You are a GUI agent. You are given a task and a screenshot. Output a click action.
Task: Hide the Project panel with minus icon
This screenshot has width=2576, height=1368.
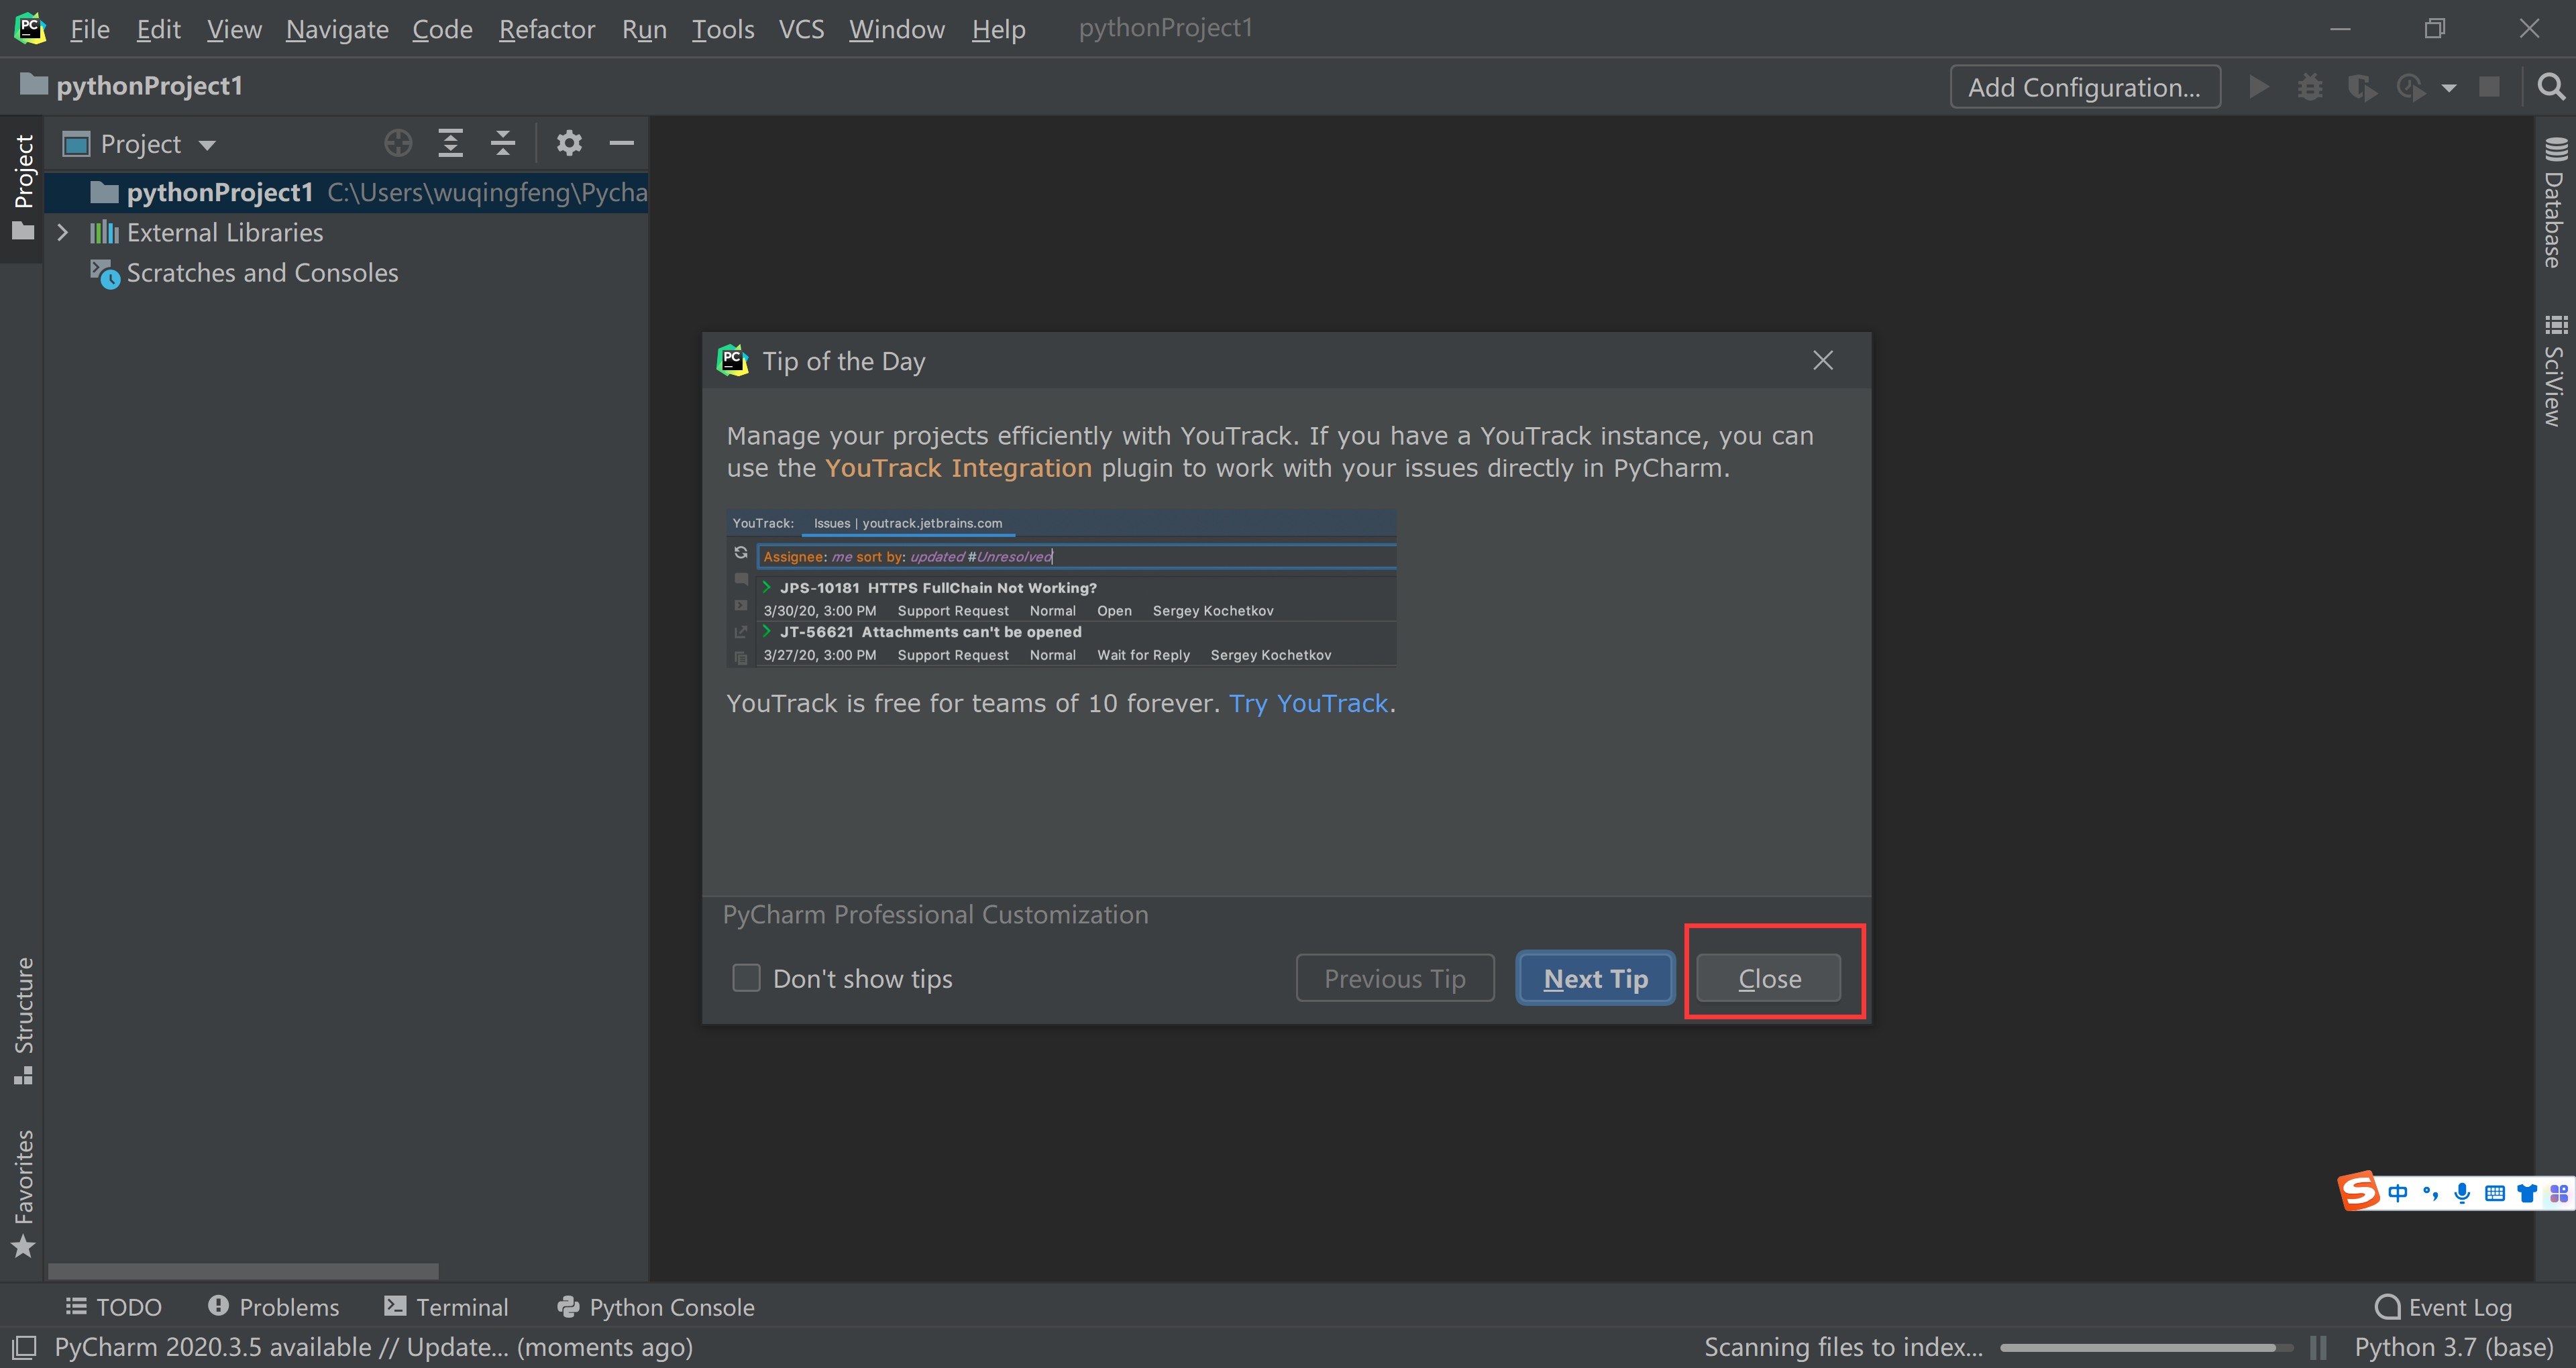coord(622,143)
